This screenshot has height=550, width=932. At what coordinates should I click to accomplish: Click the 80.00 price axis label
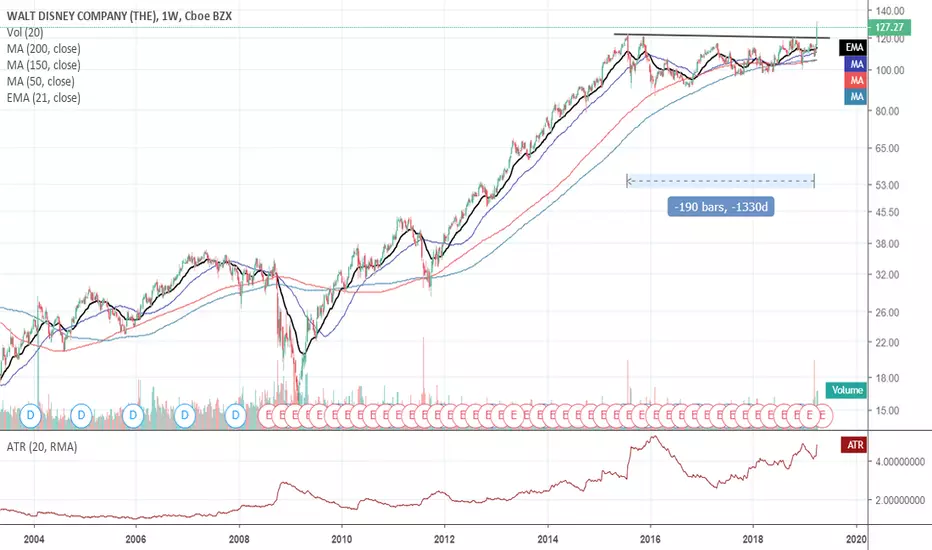[x=886, y=111]
